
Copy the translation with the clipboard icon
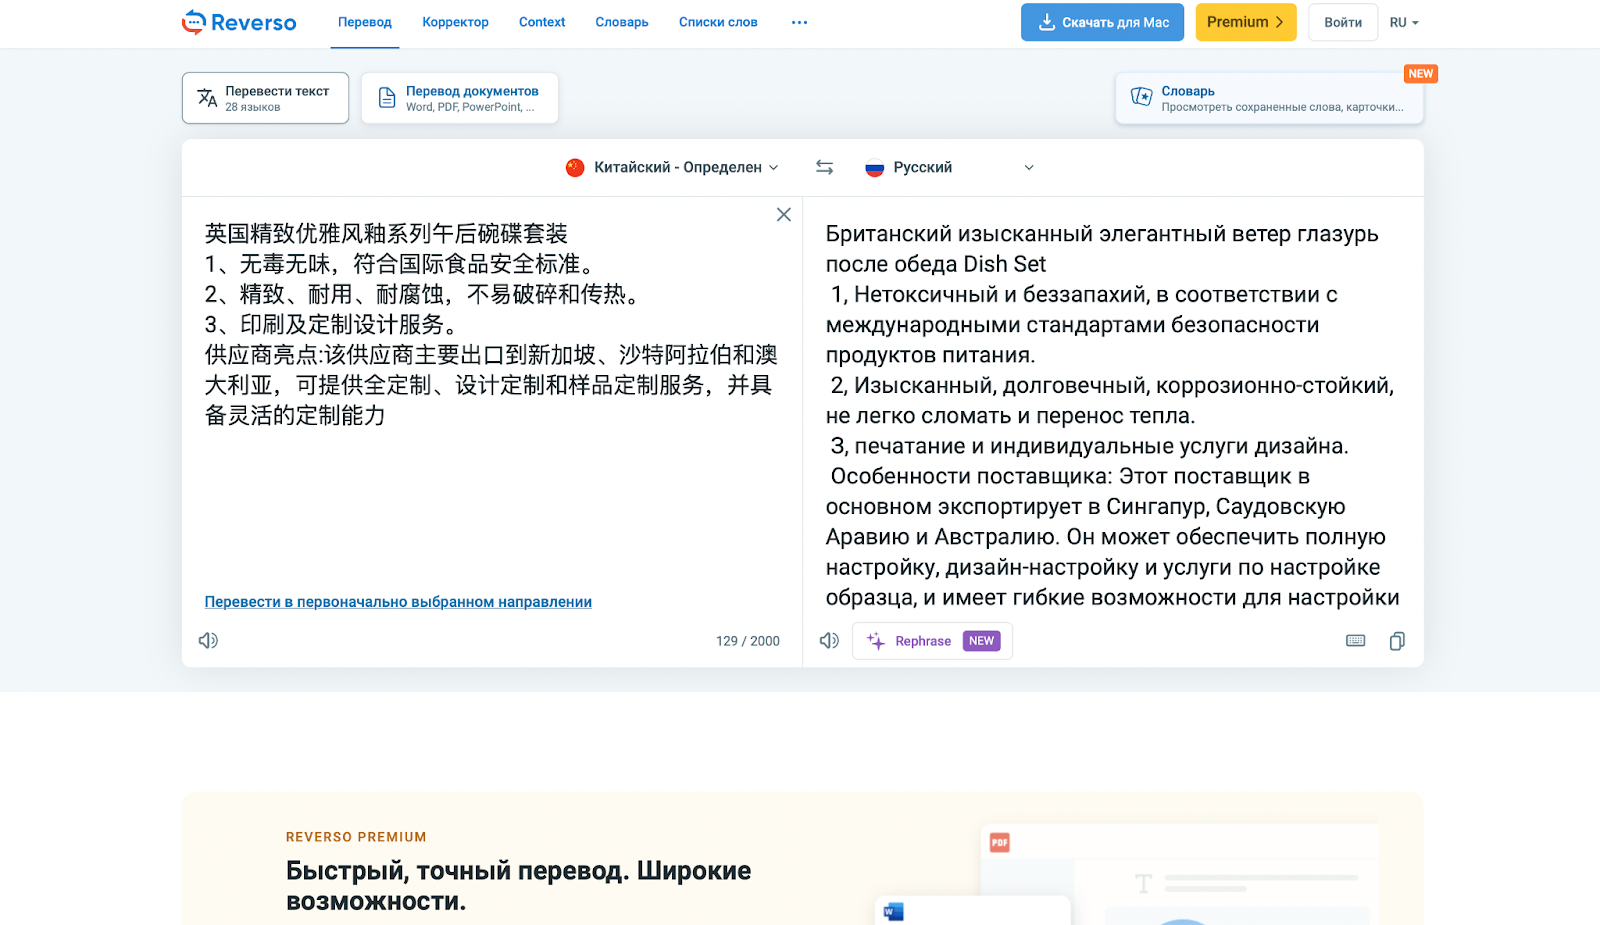click(1397, 641)
